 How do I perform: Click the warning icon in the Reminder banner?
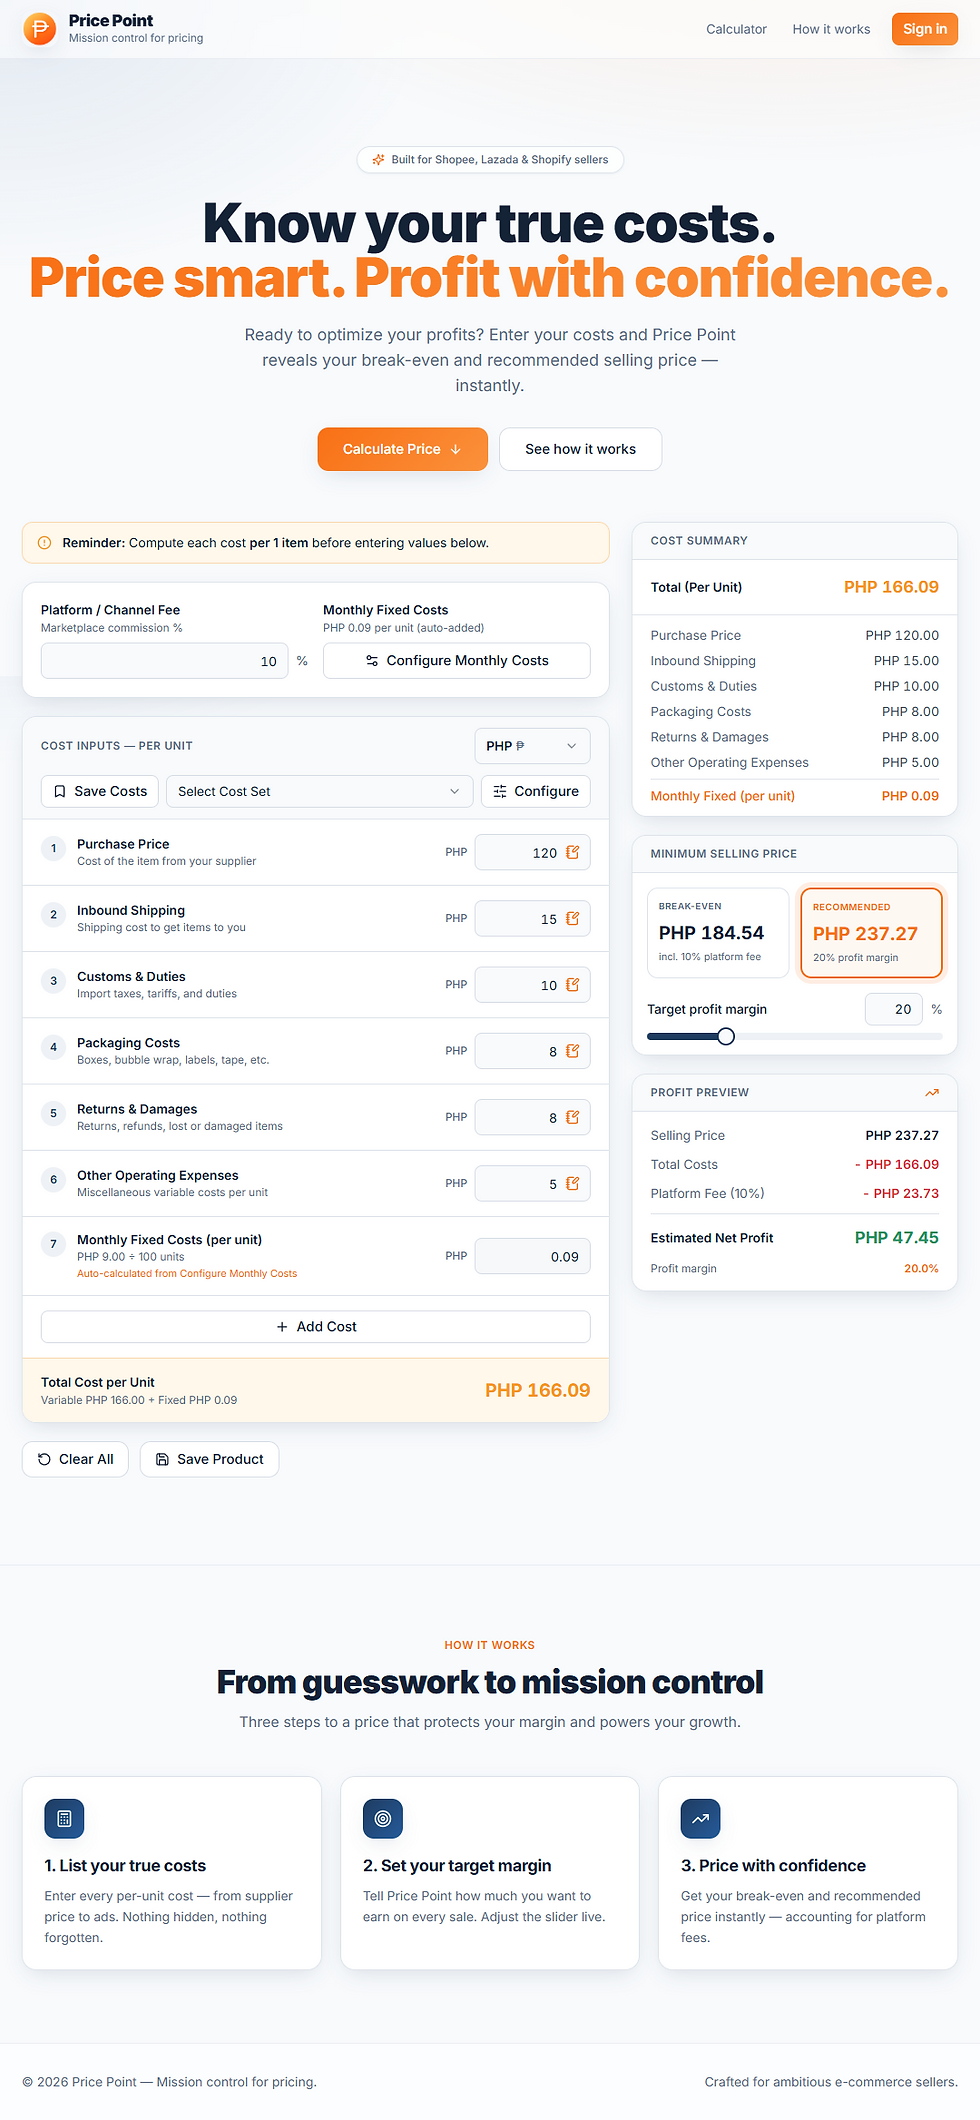click(44, 543)
